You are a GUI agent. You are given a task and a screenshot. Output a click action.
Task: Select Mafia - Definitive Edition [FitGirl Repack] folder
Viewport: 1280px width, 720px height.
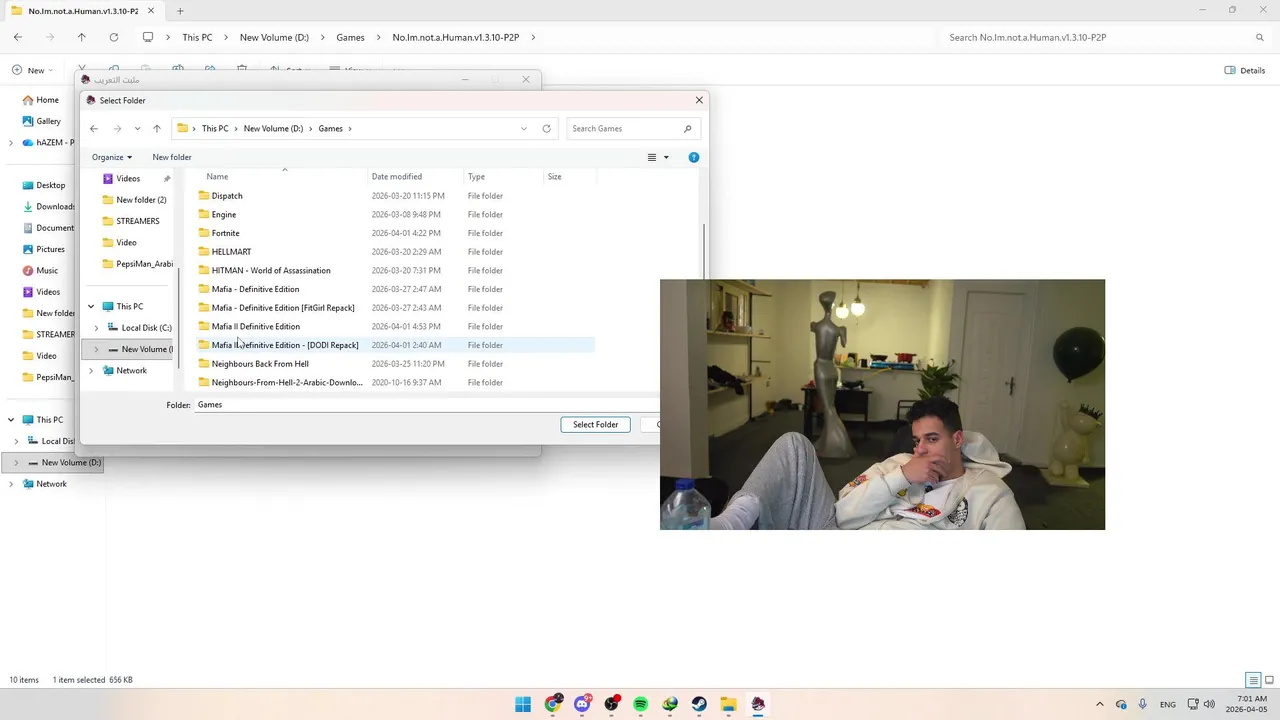283,308
